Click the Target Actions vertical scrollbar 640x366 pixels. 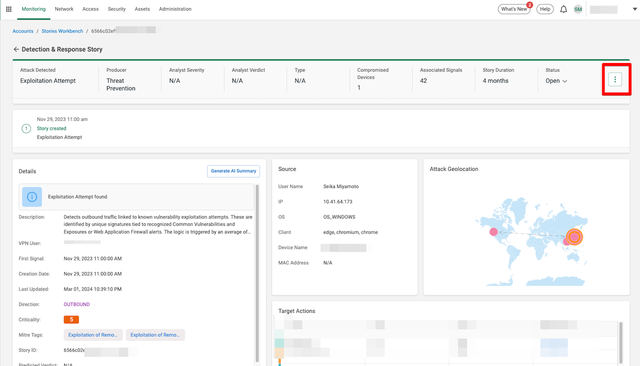tap(621, 342)
